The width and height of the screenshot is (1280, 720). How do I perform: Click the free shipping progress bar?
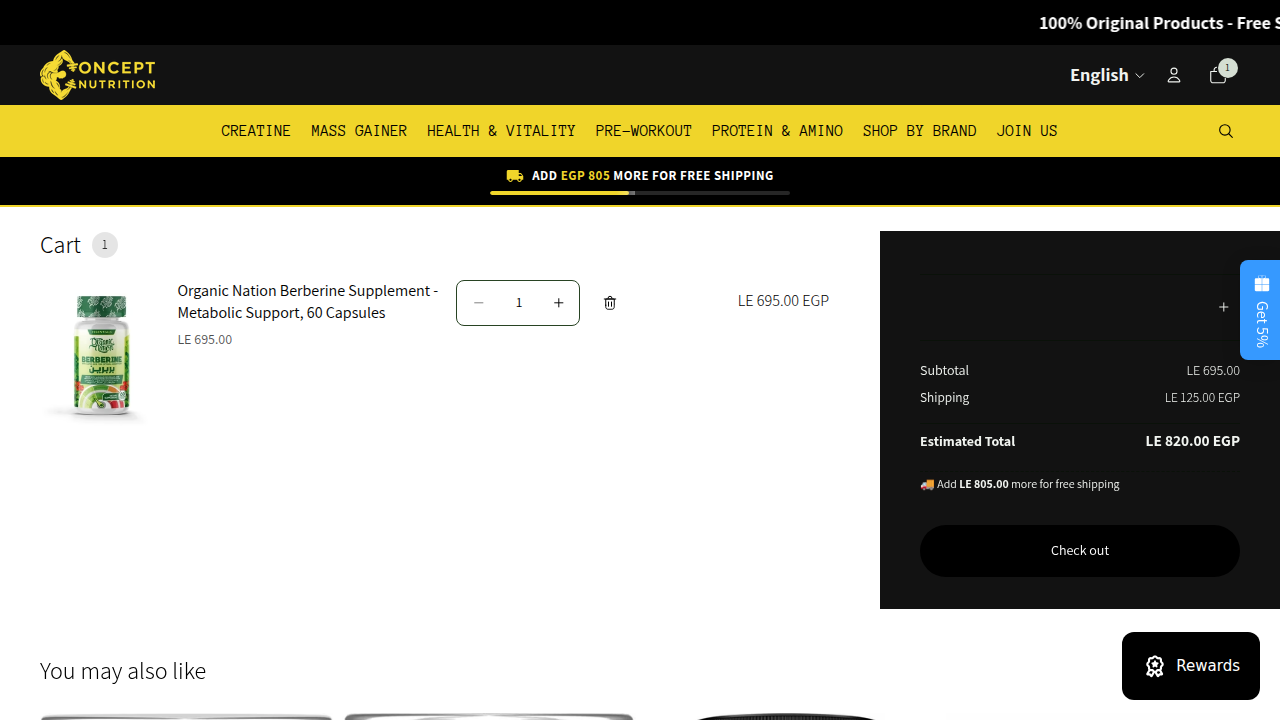click(640, 193)
